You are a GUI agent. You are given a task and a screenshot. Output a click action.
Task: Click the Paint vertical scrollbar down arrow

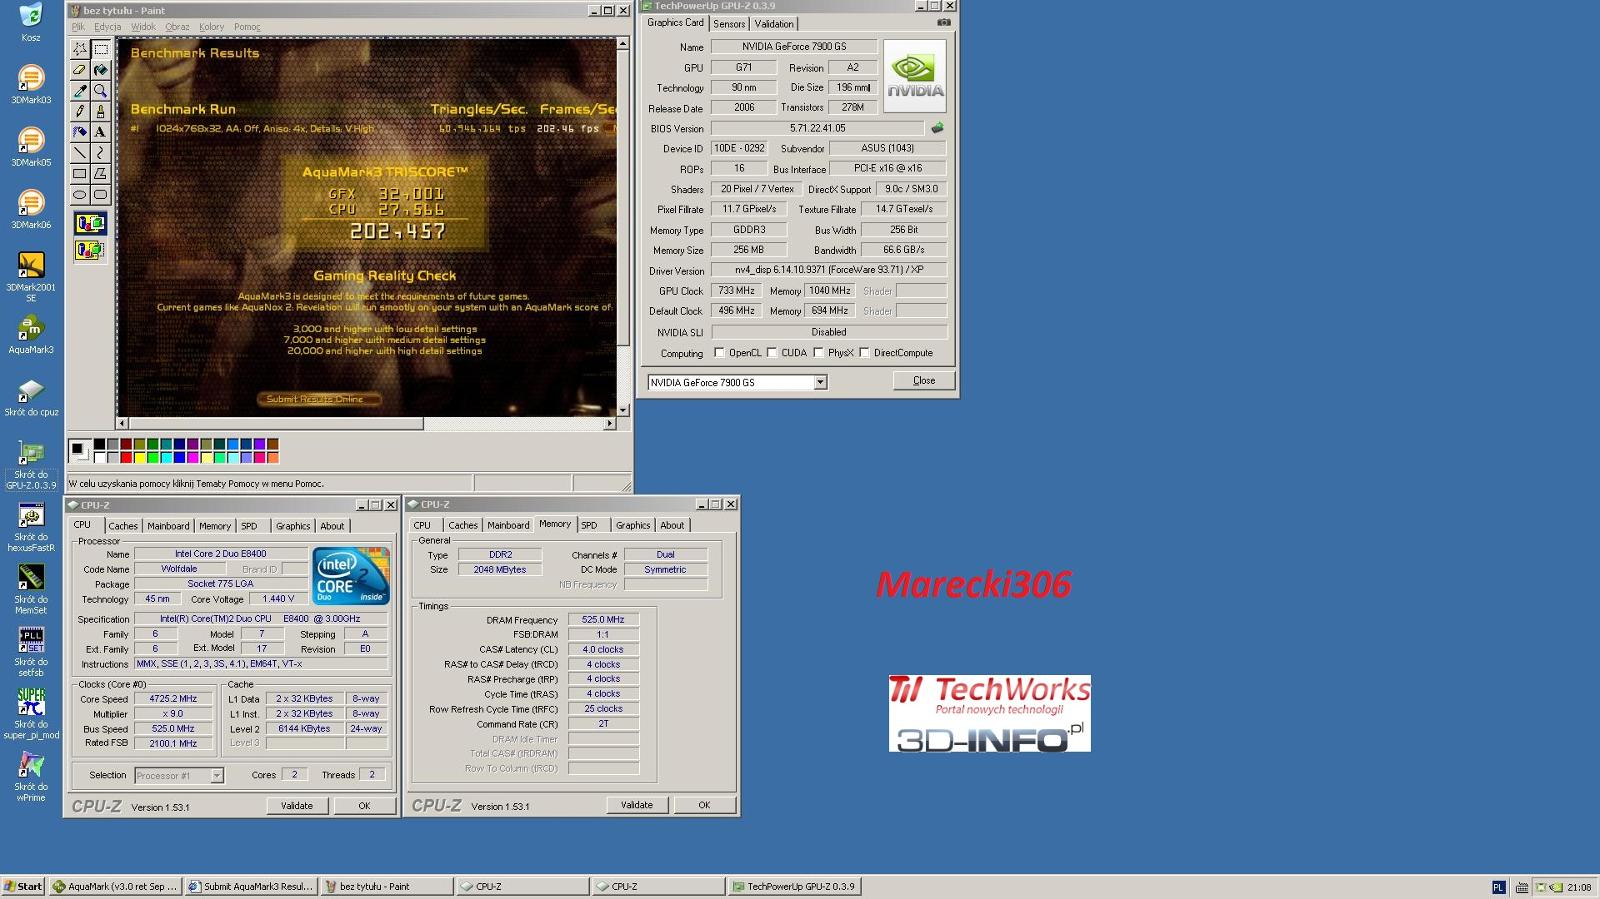(x=623, y=410)
